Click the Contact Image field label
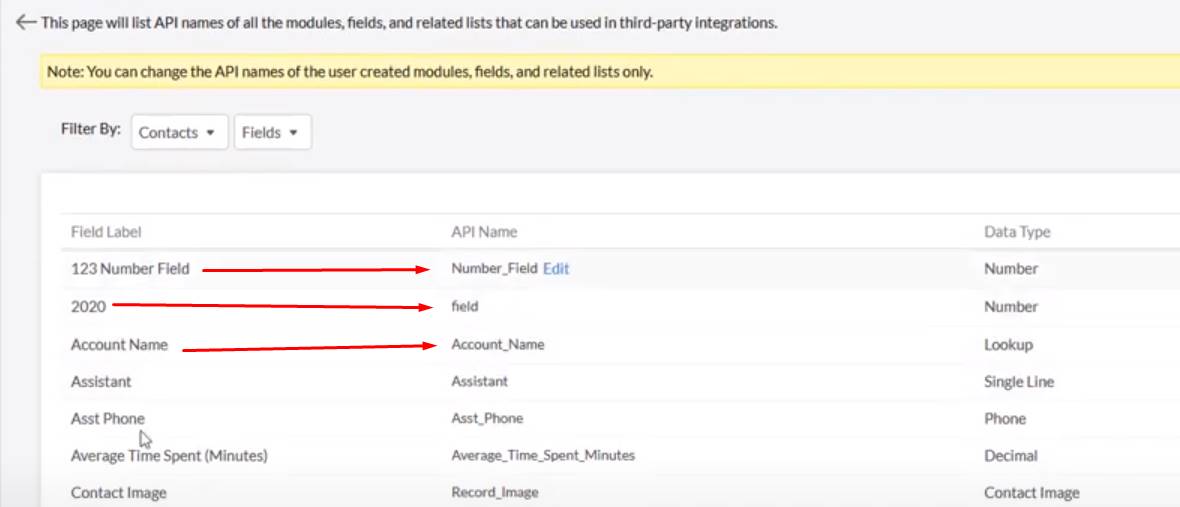This screenshot has height=507, width=1180. [118, 493]
